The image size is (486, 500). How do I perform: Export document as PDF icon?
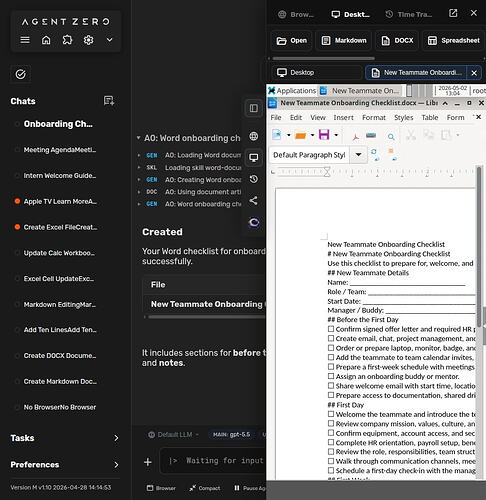[x=356, y=136]
